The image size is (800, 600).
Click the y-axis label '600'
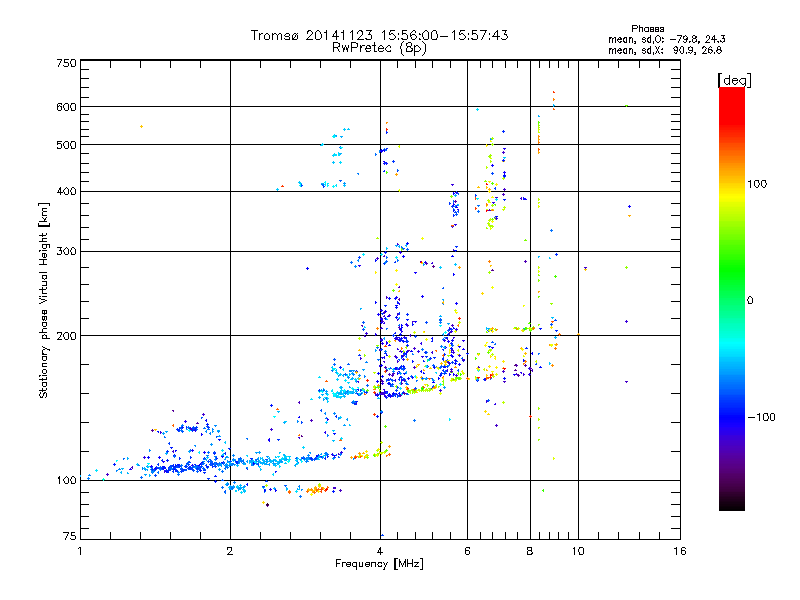point(66,107)
